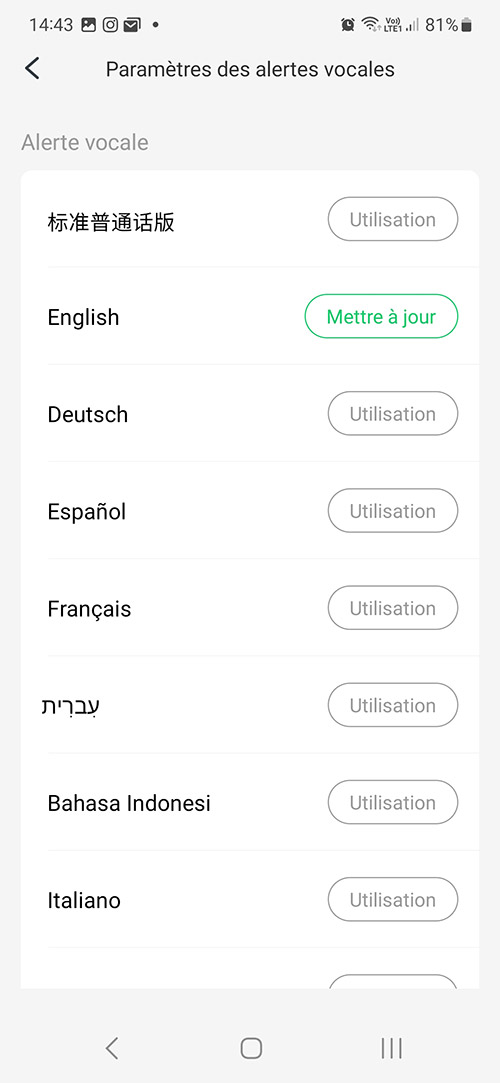Tap the alarm clock status icon
Image resolution: width=500 pixels, height=1083 pixels.
pyautogui.click(x=348, y=26)
